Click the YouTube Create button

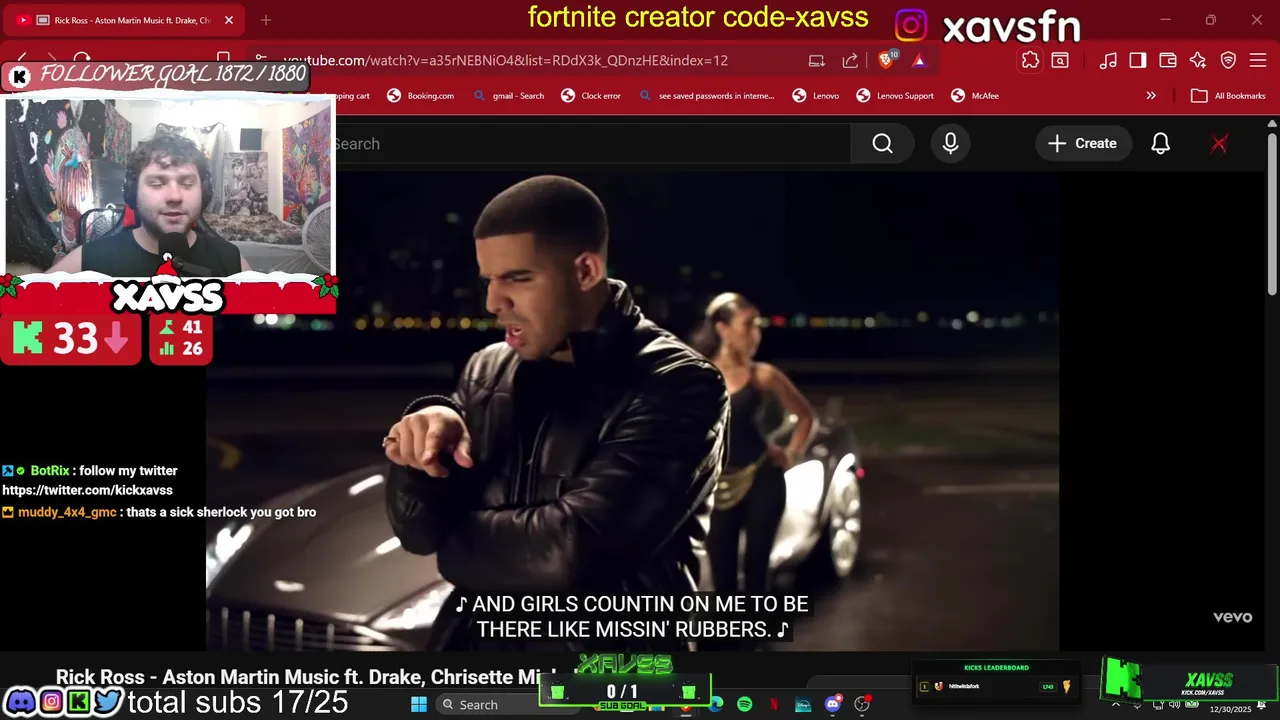pyautogui.click(x=1082, y=144)
